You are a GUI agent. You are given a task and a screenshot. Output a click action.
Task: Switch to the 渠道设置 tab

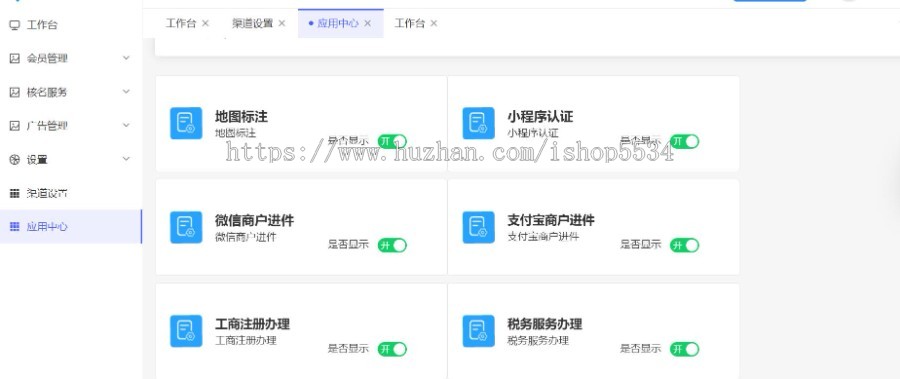(253, 24)
